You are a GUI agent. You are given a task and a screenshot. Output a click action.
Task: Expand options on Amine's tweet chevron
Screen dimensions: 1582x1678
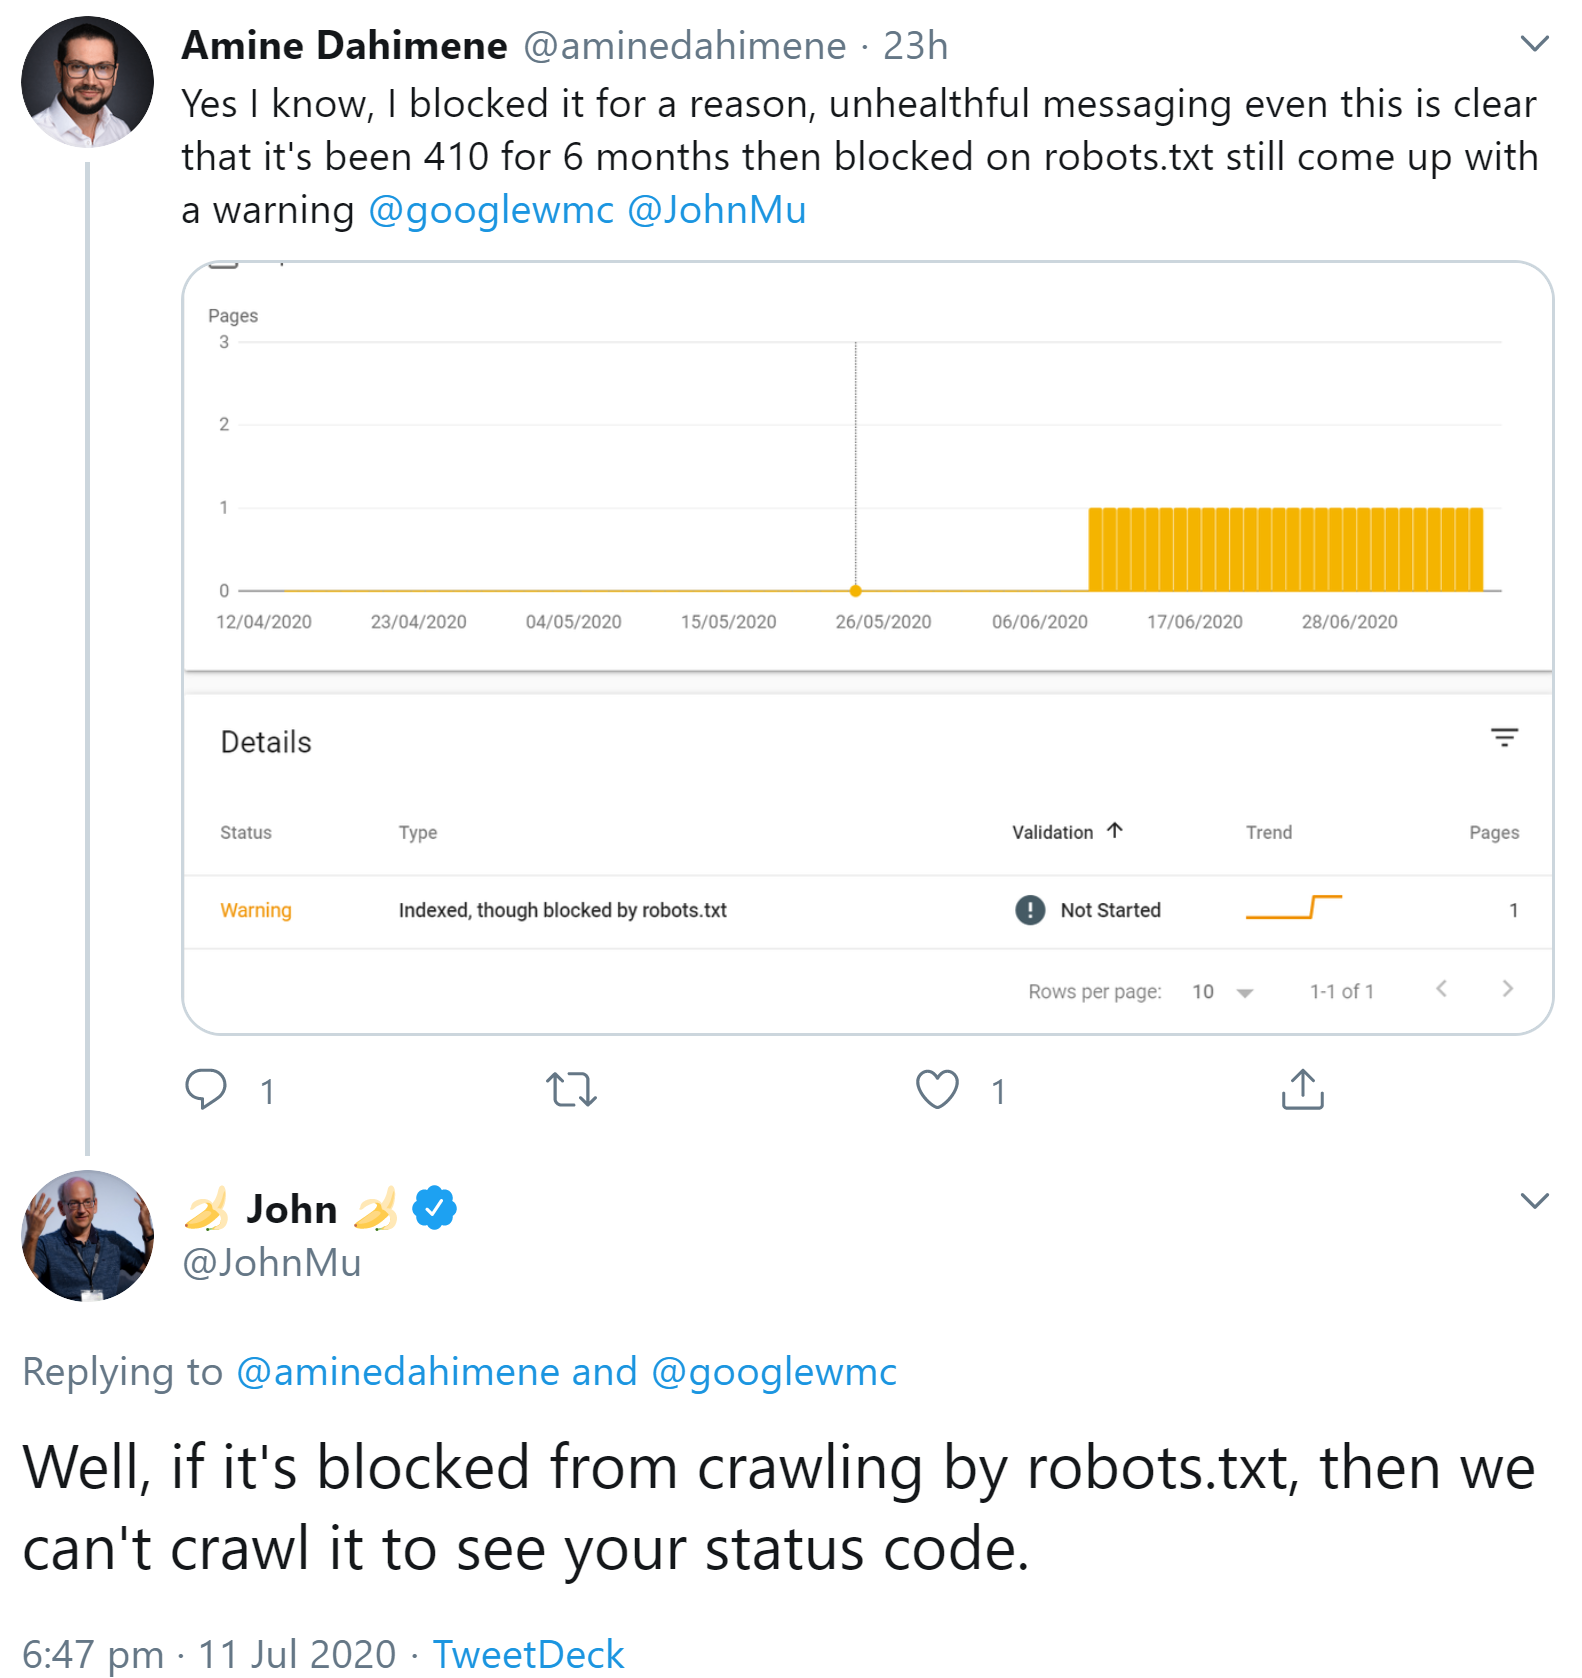(1534, 42)
